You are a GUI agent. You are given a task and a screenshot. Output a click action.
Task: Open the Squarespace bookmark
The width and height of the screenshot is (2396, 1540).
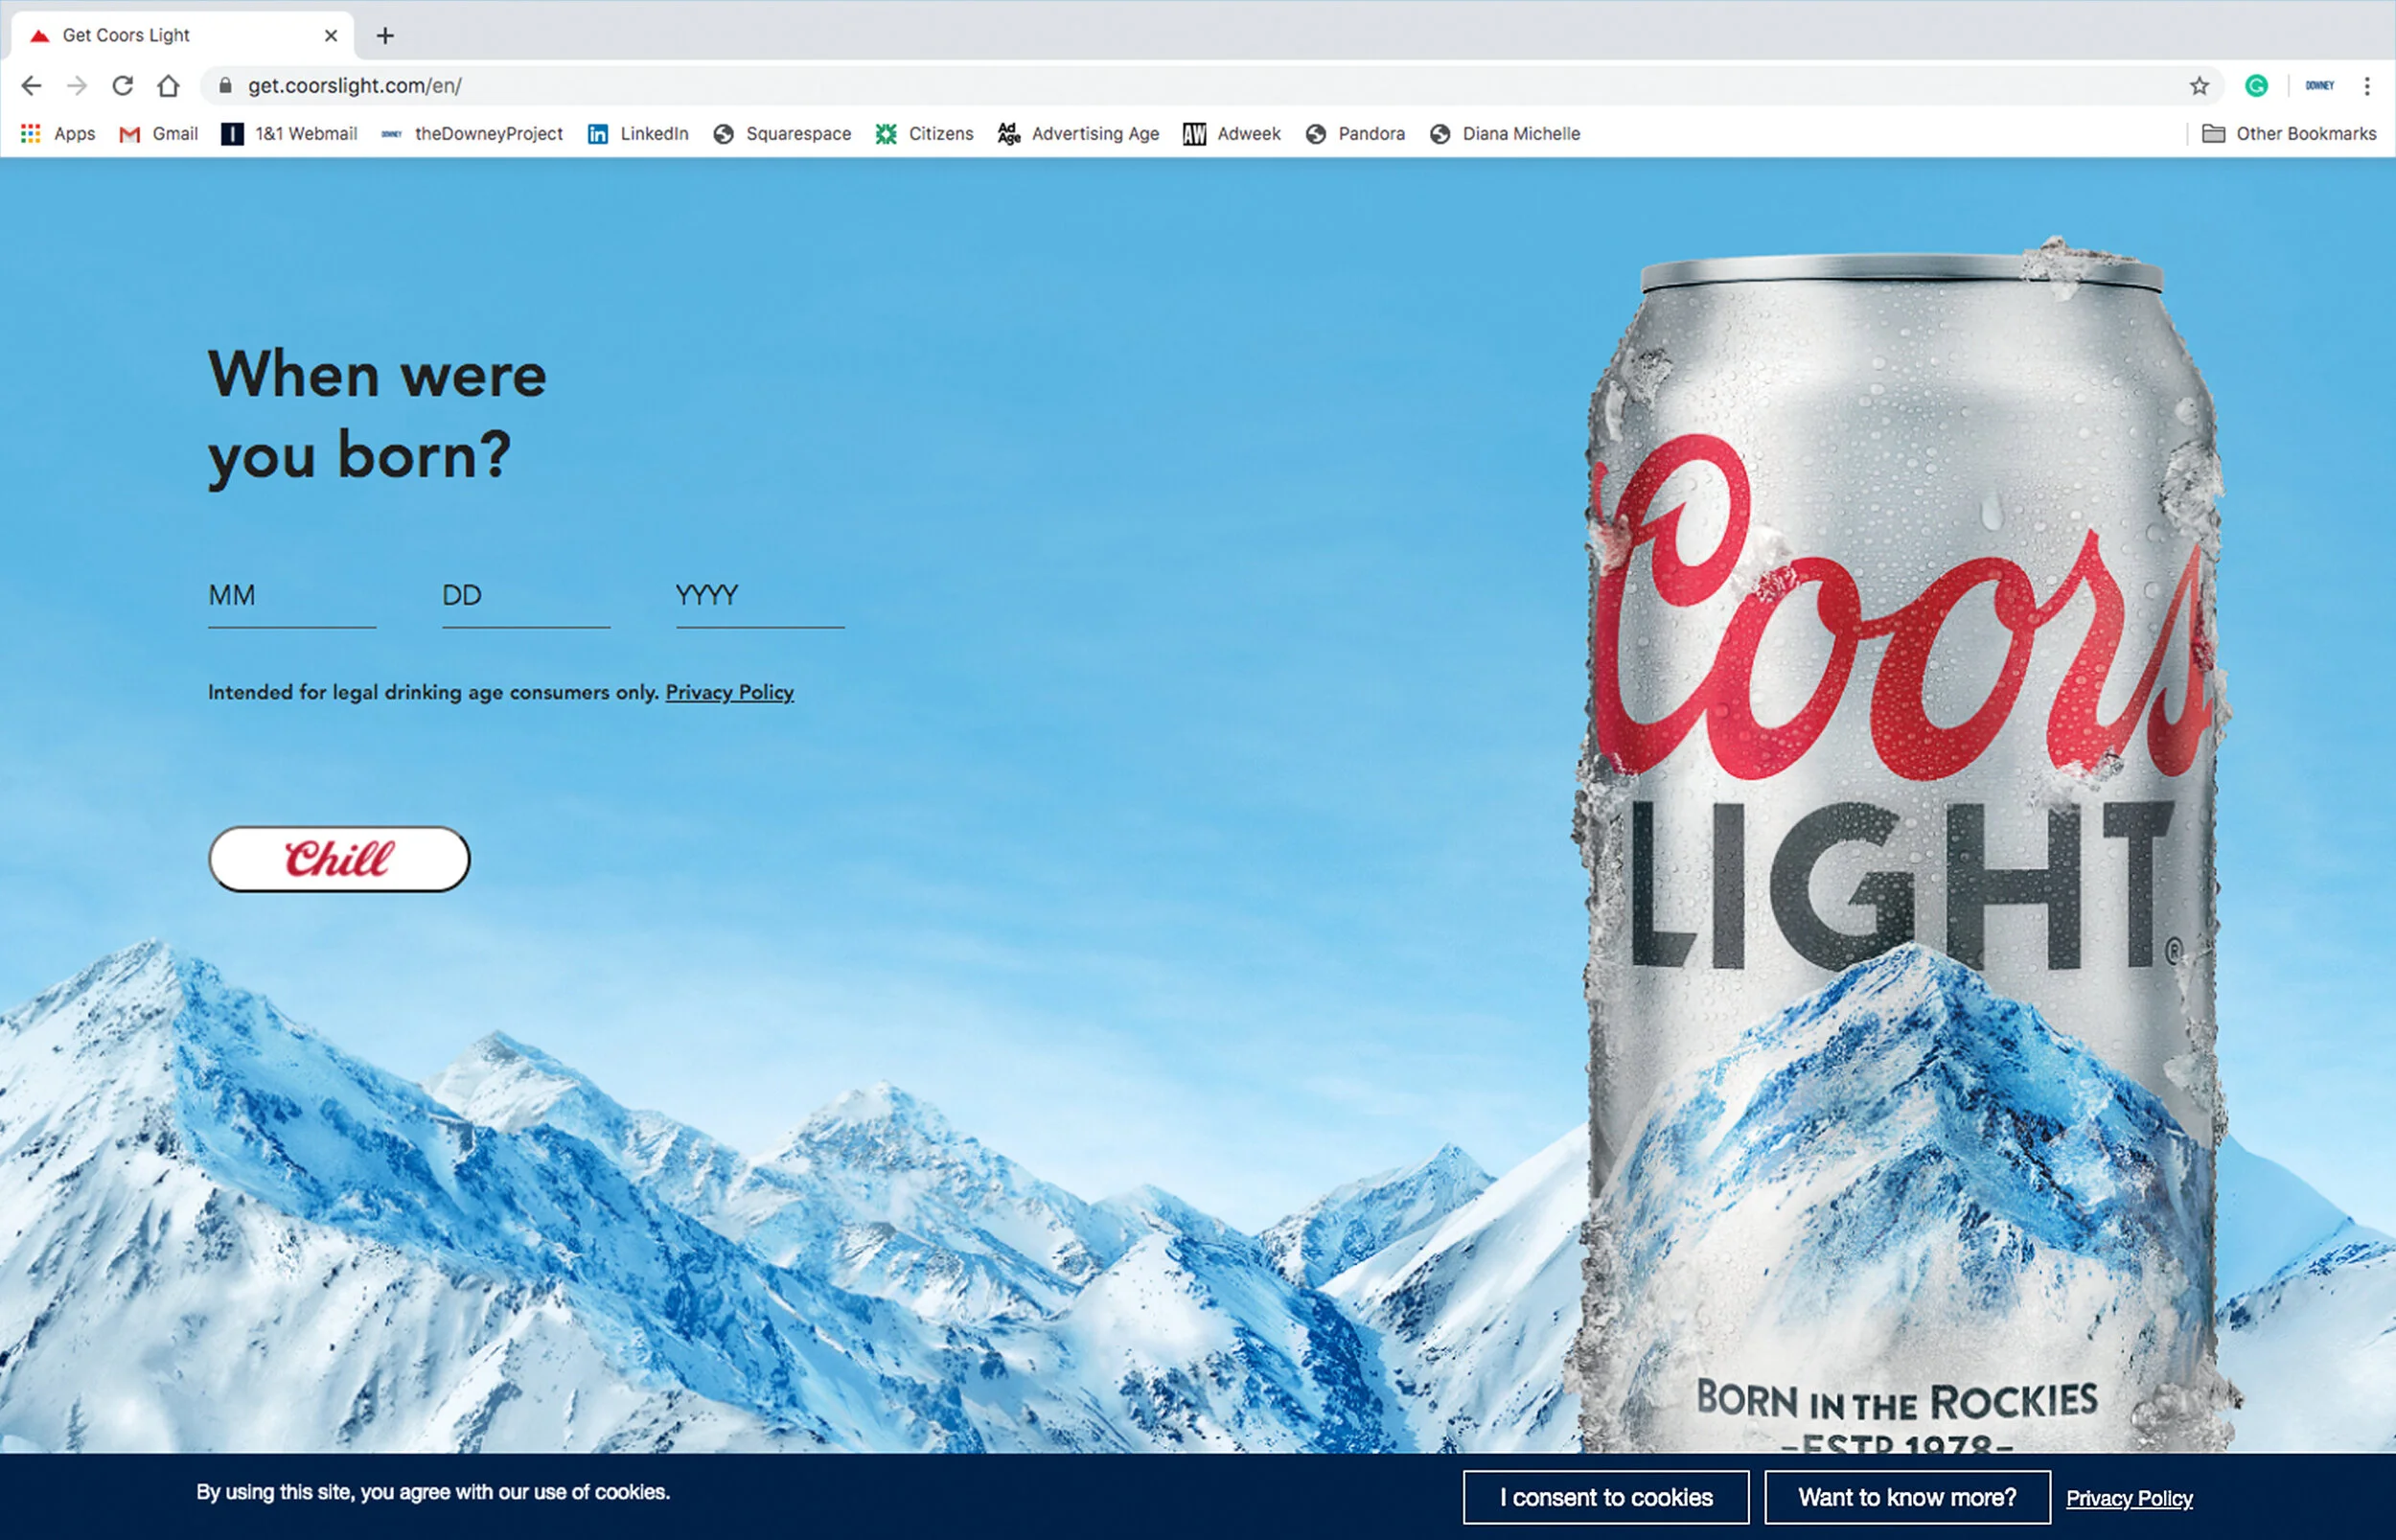pyautogui.click(x=782, y=134)
